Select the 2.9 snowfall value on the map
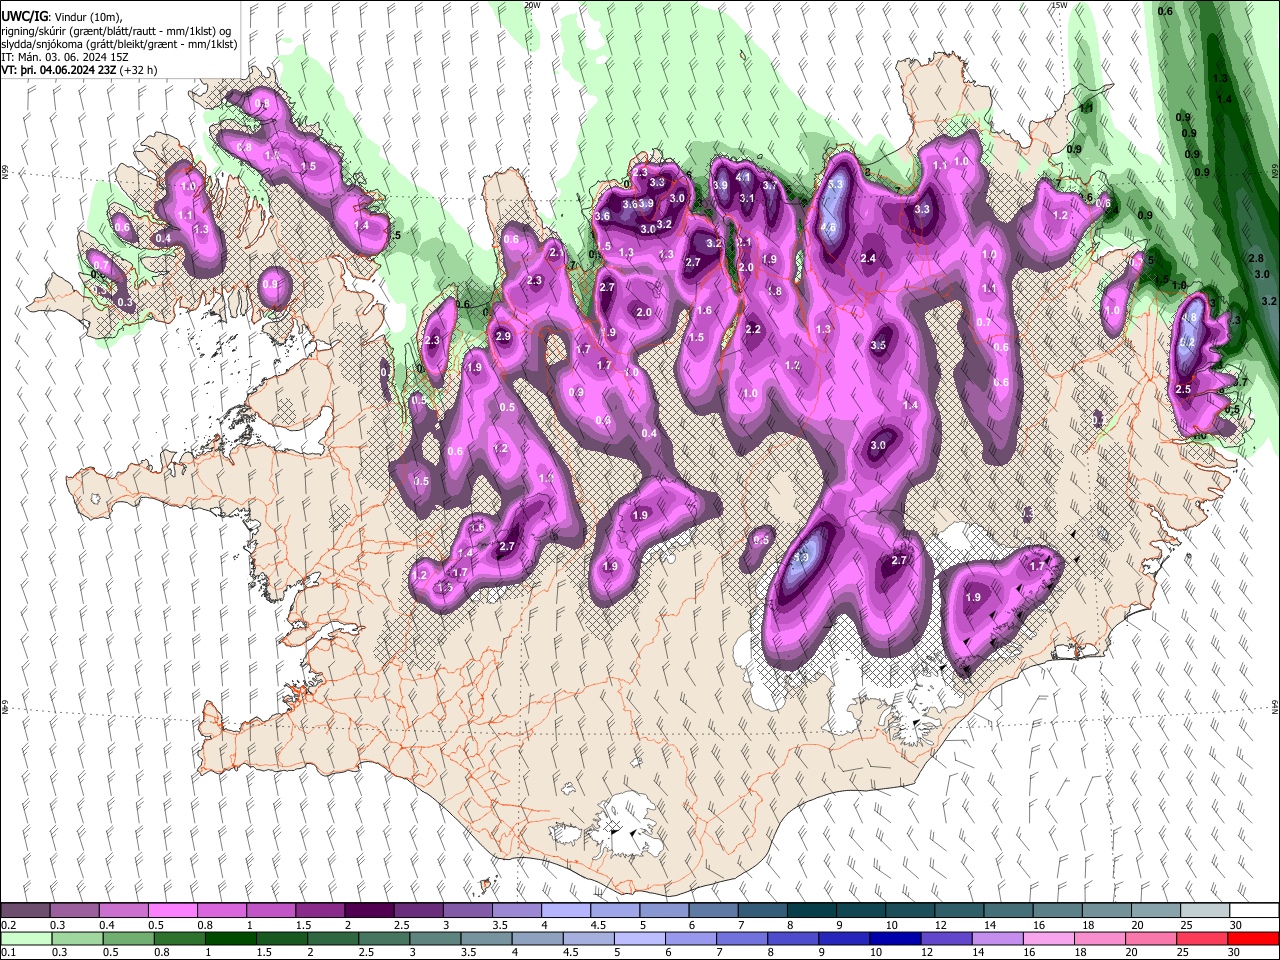 pyautogui.click(x=503, y=336)
